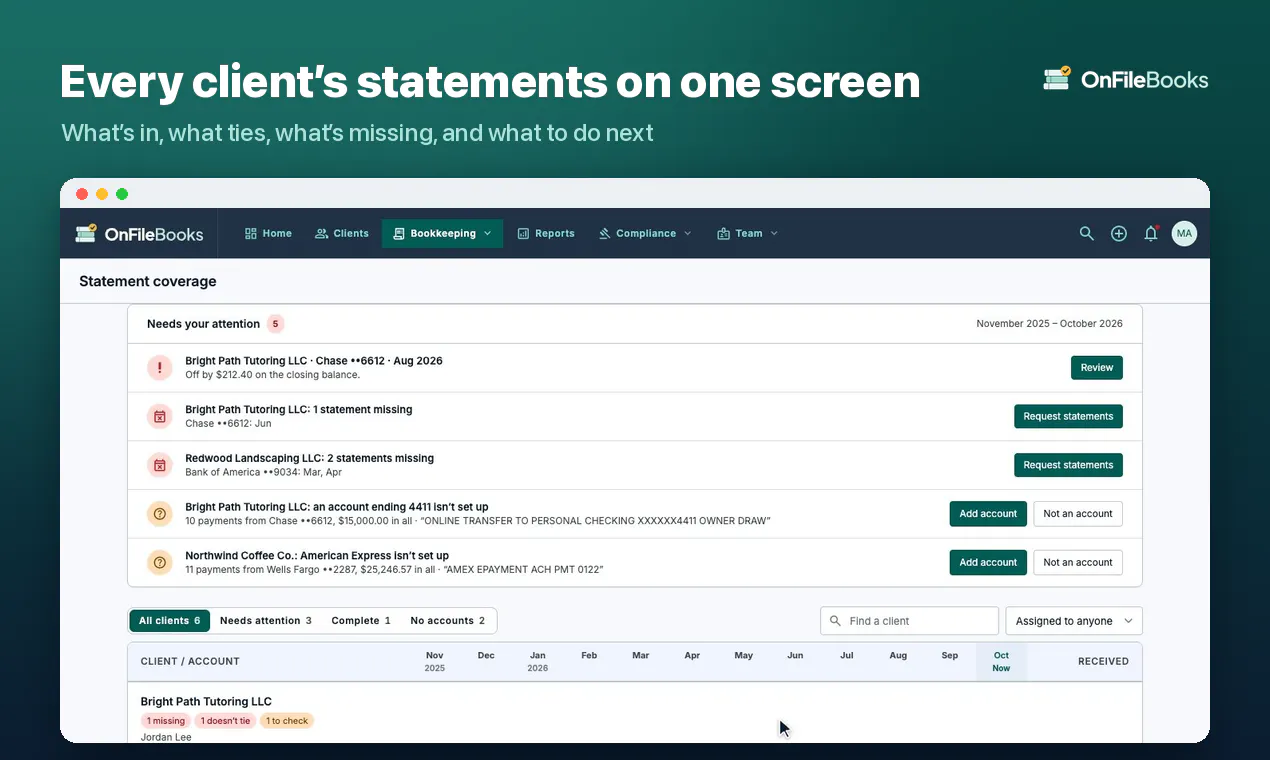Expand the Compliance dropdown menu

coord(645,233)
